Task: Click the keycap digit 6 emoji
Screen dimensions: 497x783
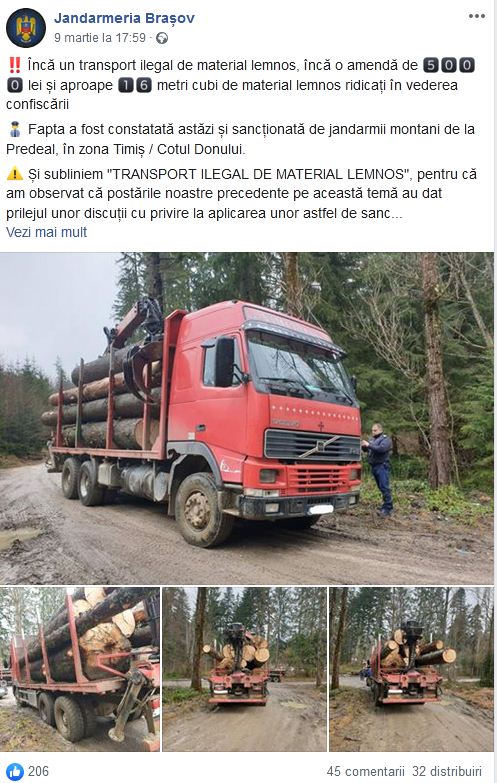Action: 144,85
